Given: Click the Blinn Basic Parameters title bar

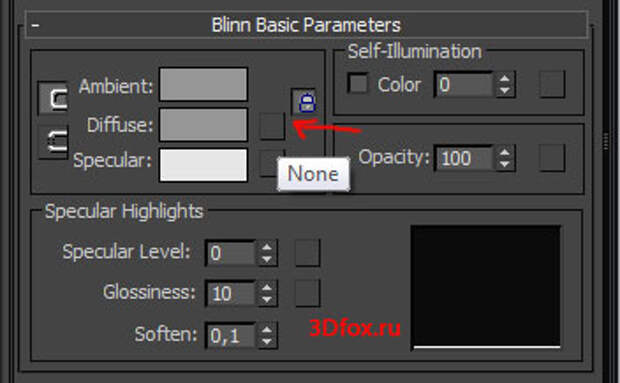Looking at the screenshot, I should [306, 25].
